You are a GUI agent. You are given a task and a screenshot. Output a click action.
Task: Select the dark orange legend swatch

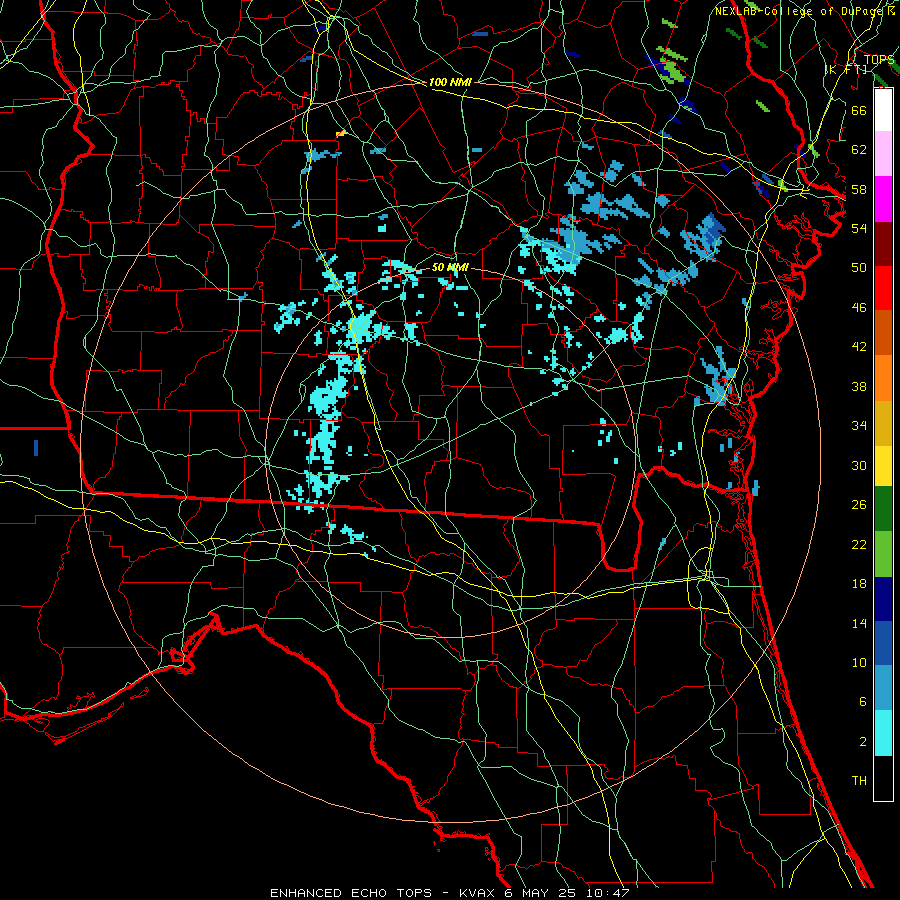pyautogui.click(x=883, y=333)
